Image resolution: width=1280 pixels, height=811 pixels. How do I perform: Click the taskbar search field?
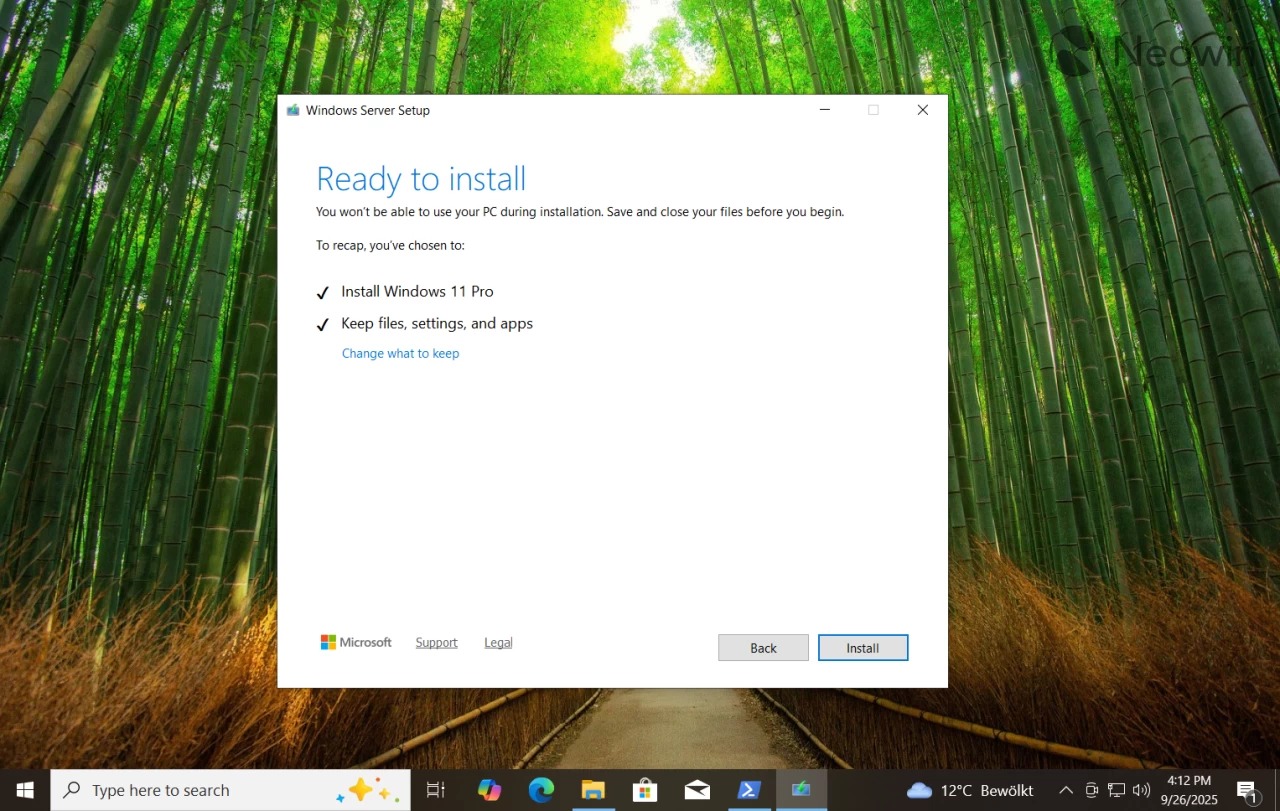[200, 790]
